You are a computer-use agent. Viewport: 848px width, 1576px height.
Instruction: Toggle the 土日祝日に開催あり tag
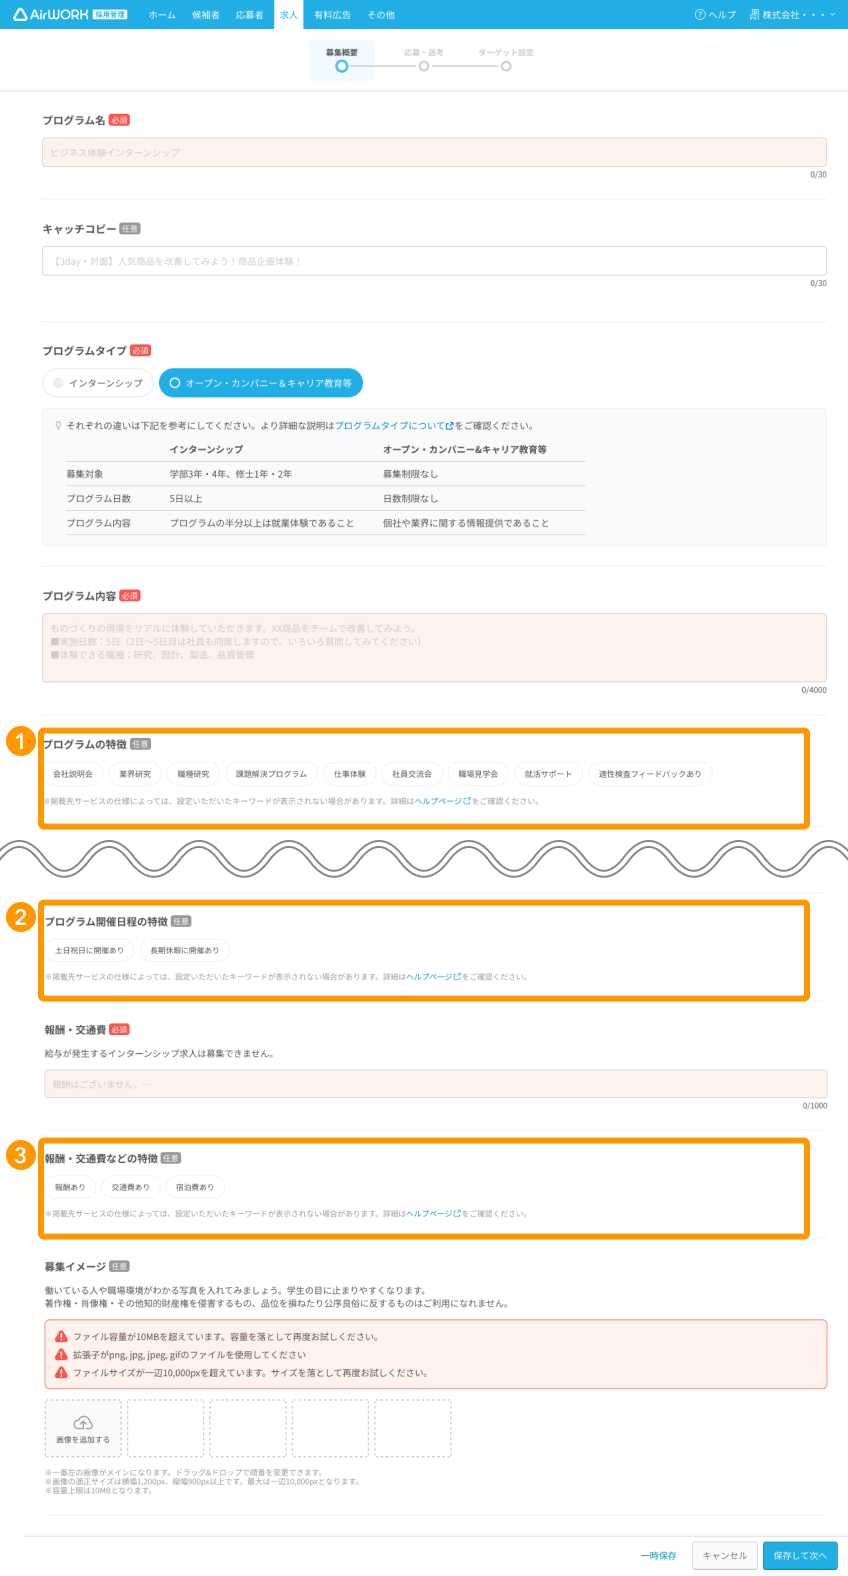tap(89, 950)
